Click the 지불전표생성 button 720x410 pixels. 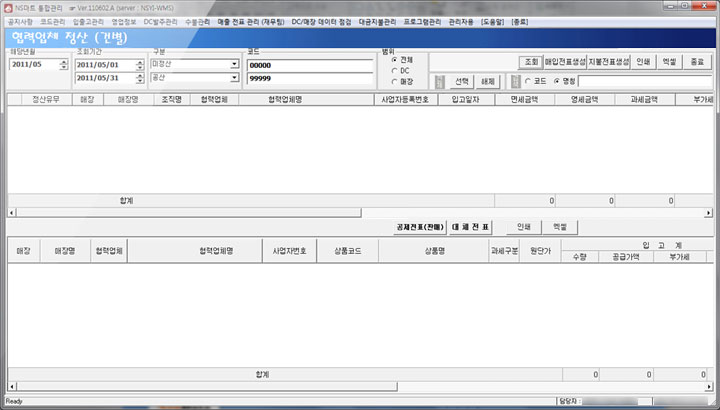pyautogui.click(x=609, y=62)
